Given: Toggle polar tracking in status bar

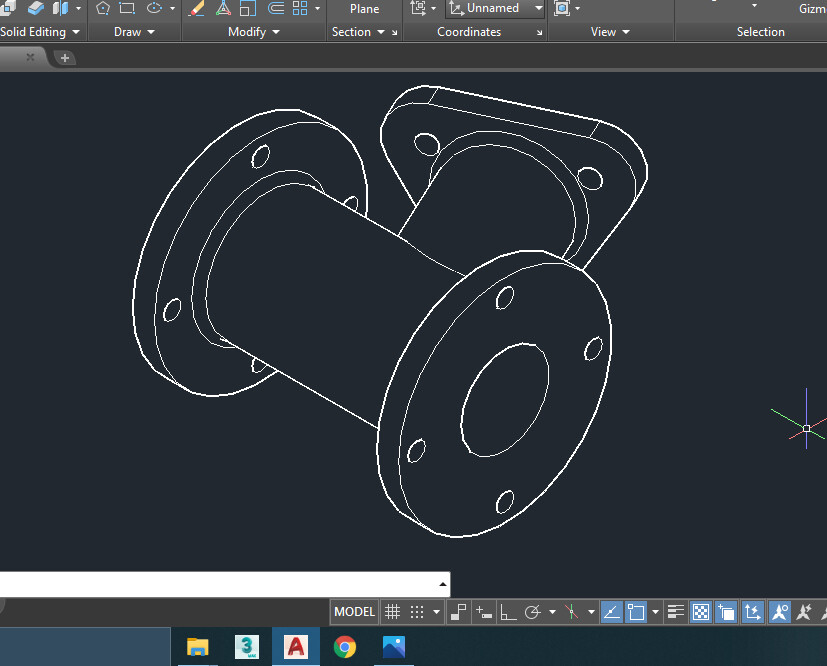Looking at the screenshot, I should click(533, 612).
